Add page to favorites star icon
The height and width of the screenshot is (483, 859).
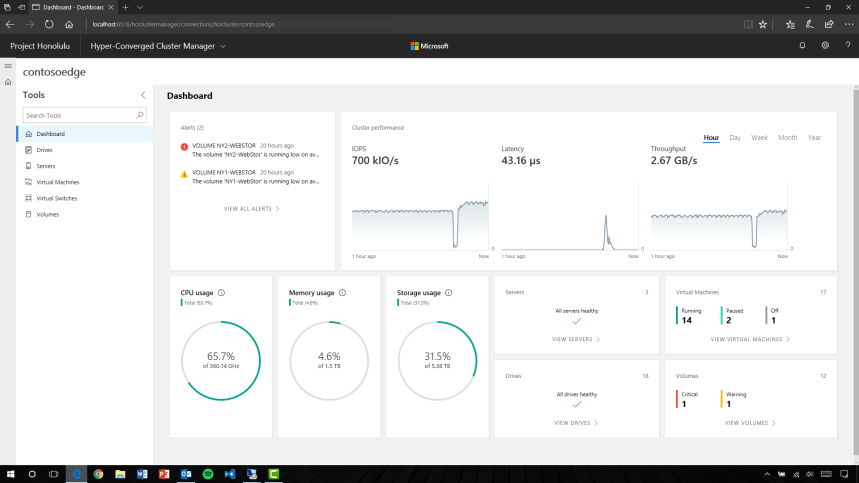[x=763, y=24]
